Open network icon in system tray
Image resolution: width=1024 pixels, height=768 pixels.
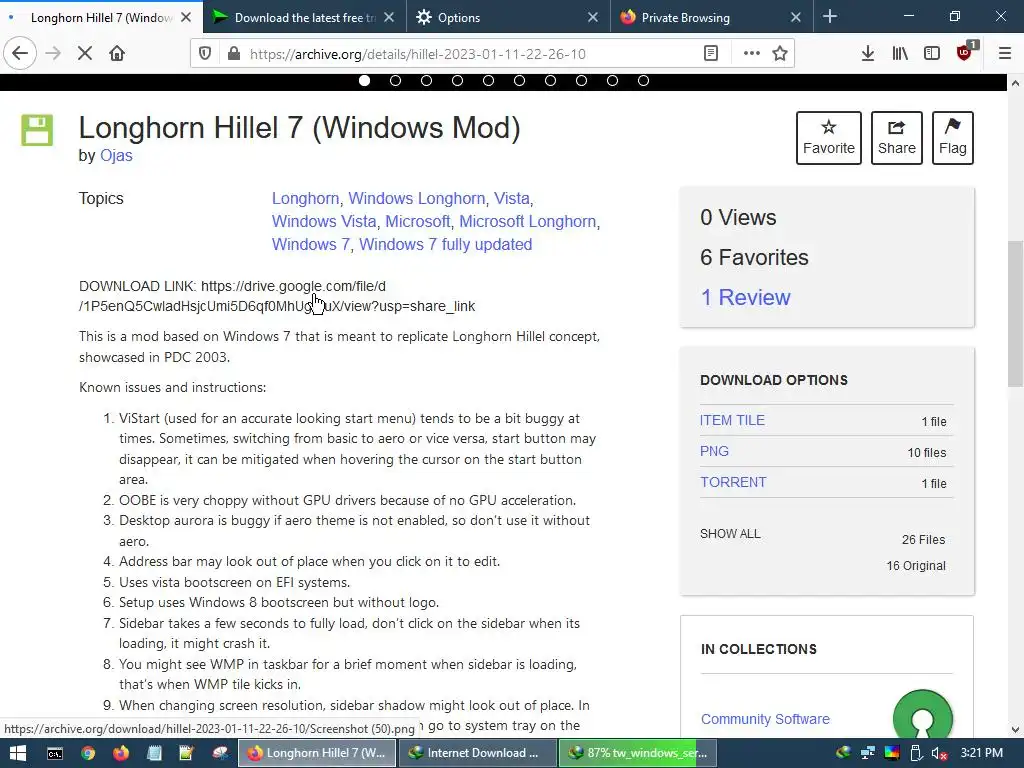[868, 754]
